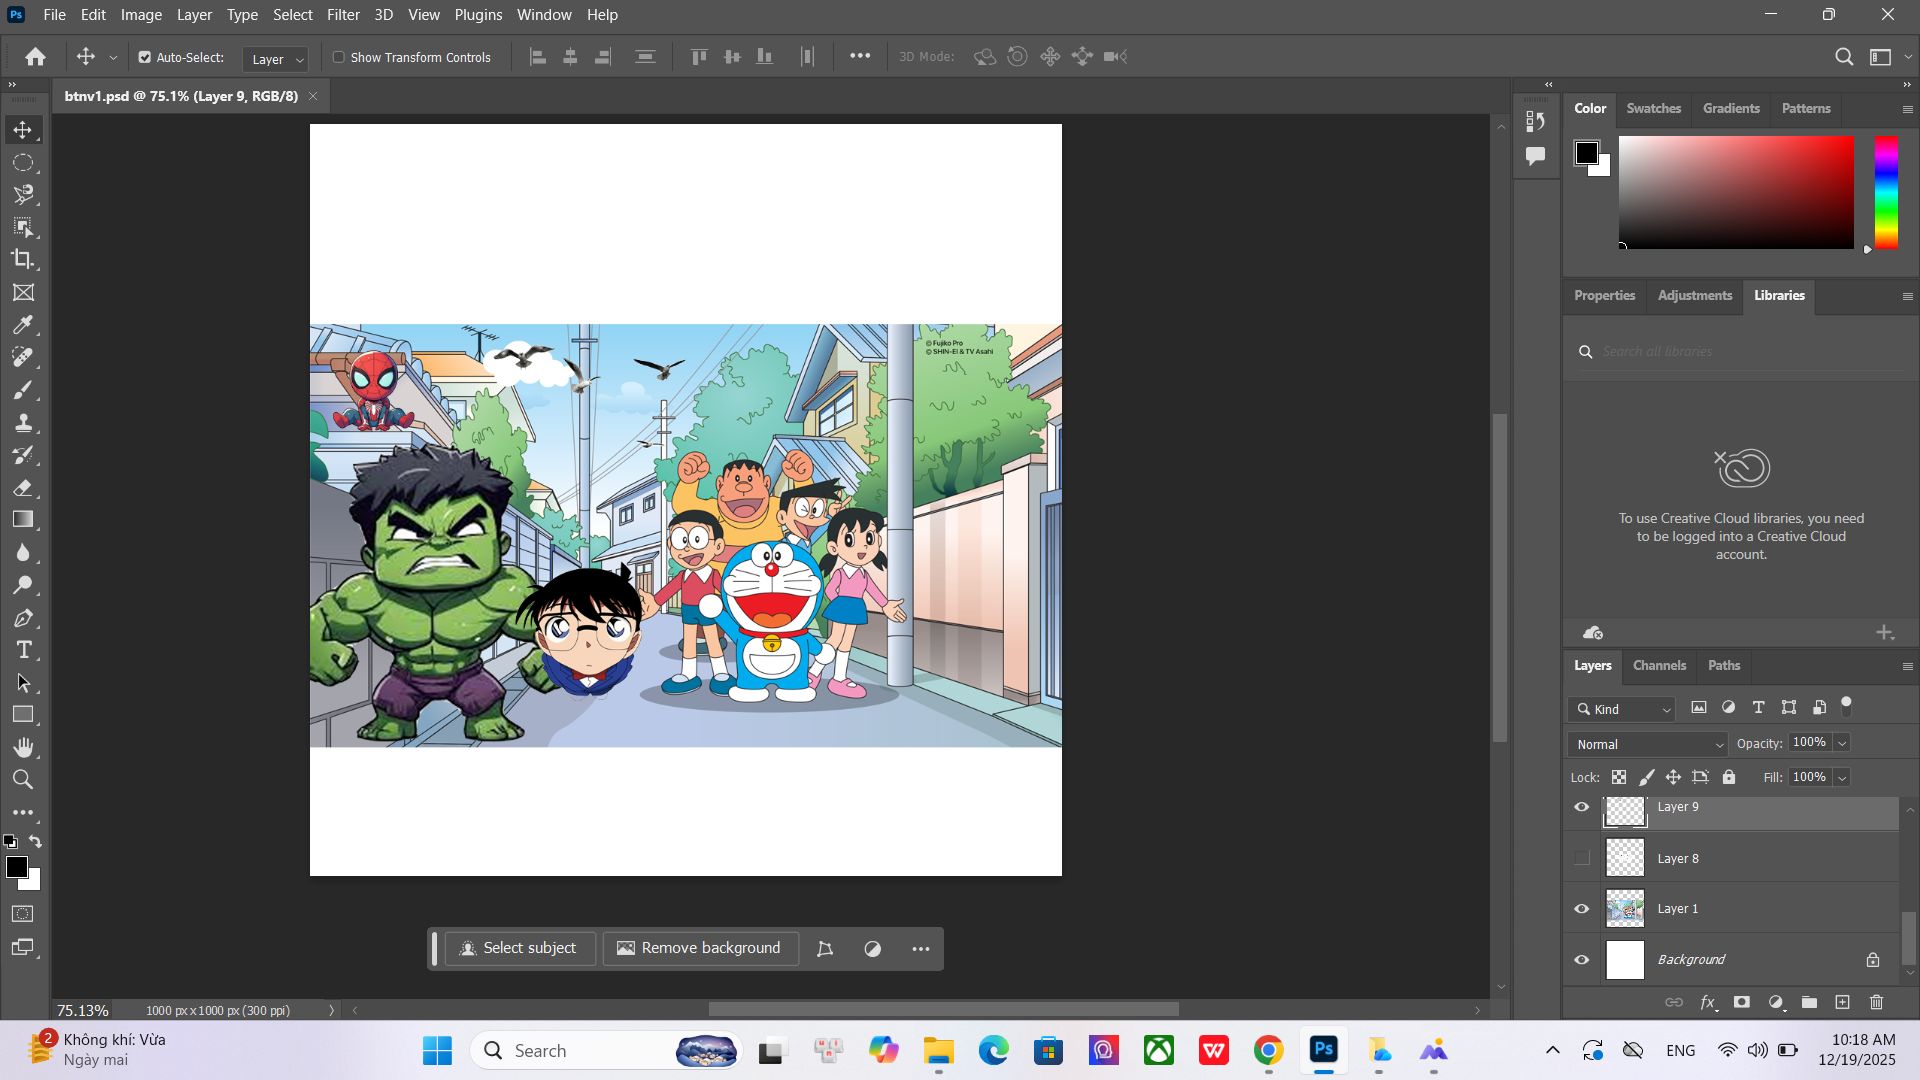Add a layer mask in Layers panel
The height and width of the screenshot is (1080, 1920).
[1742, 1002]
